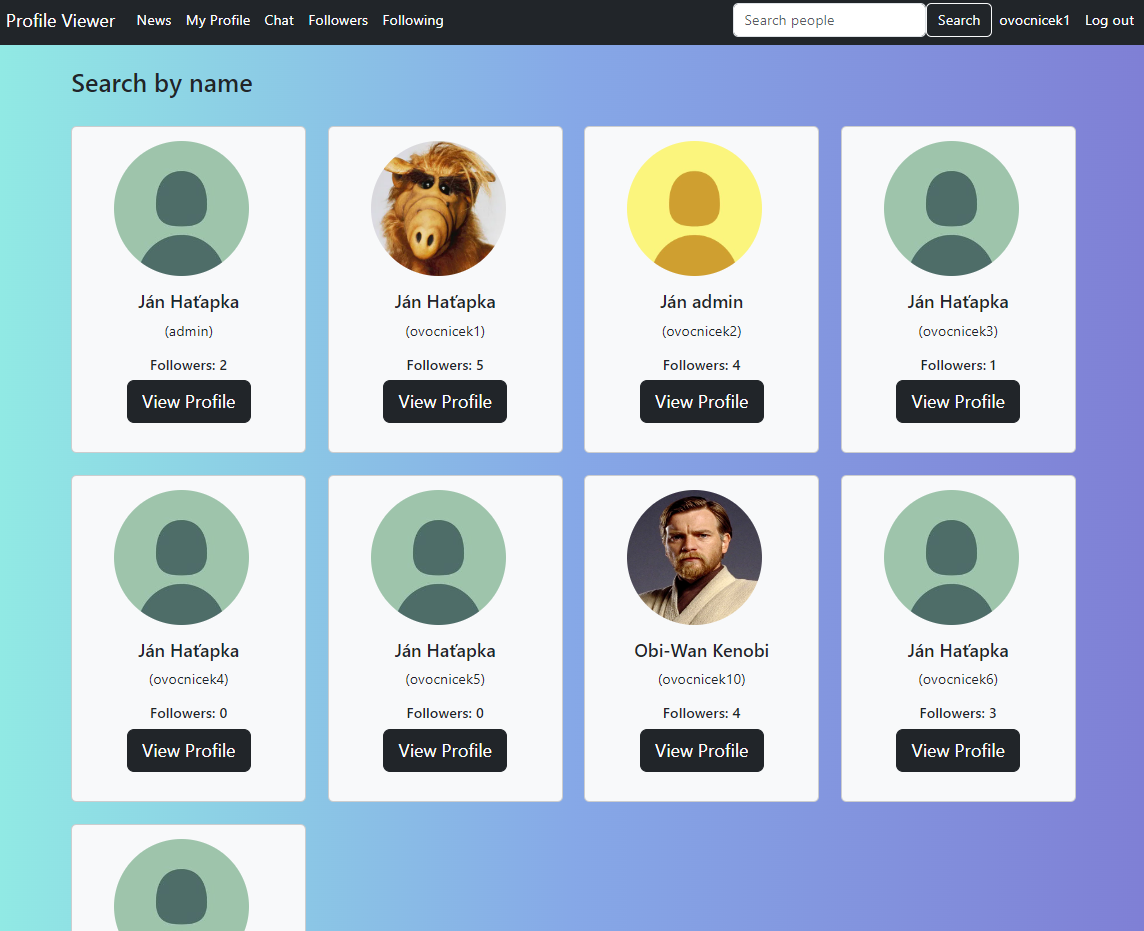Focus the Search people input field
Screen dimensions: 1144x931
pos(829,20)
